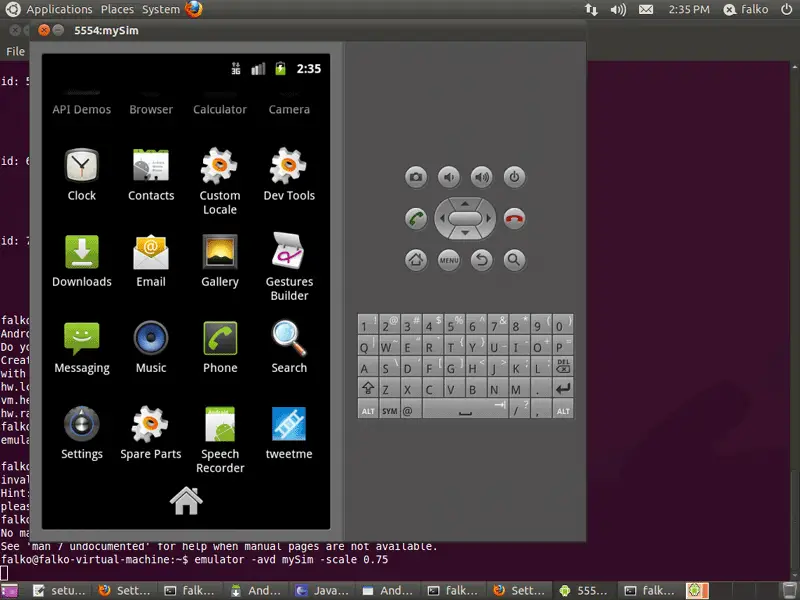Click the emulator Home hardware button
Screen dimensions: 800x600
pyautogui.click(x=416, y=260)
